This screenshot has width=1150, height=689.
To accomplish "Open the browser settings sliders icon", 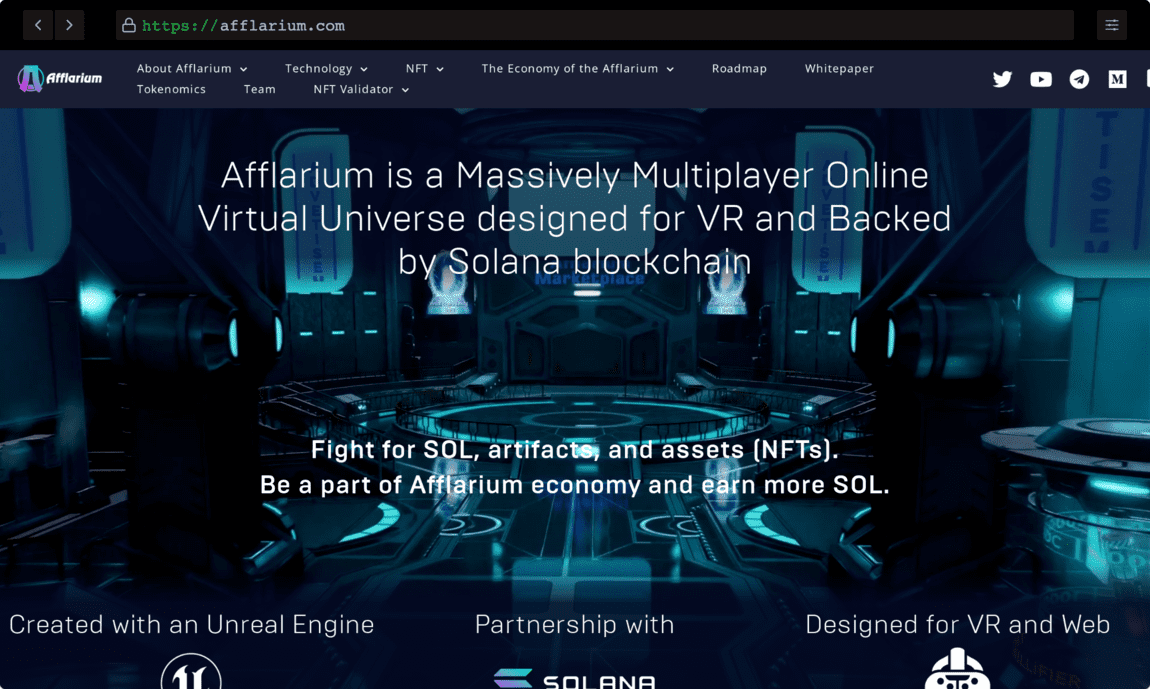I will [x=1112, y=26].
